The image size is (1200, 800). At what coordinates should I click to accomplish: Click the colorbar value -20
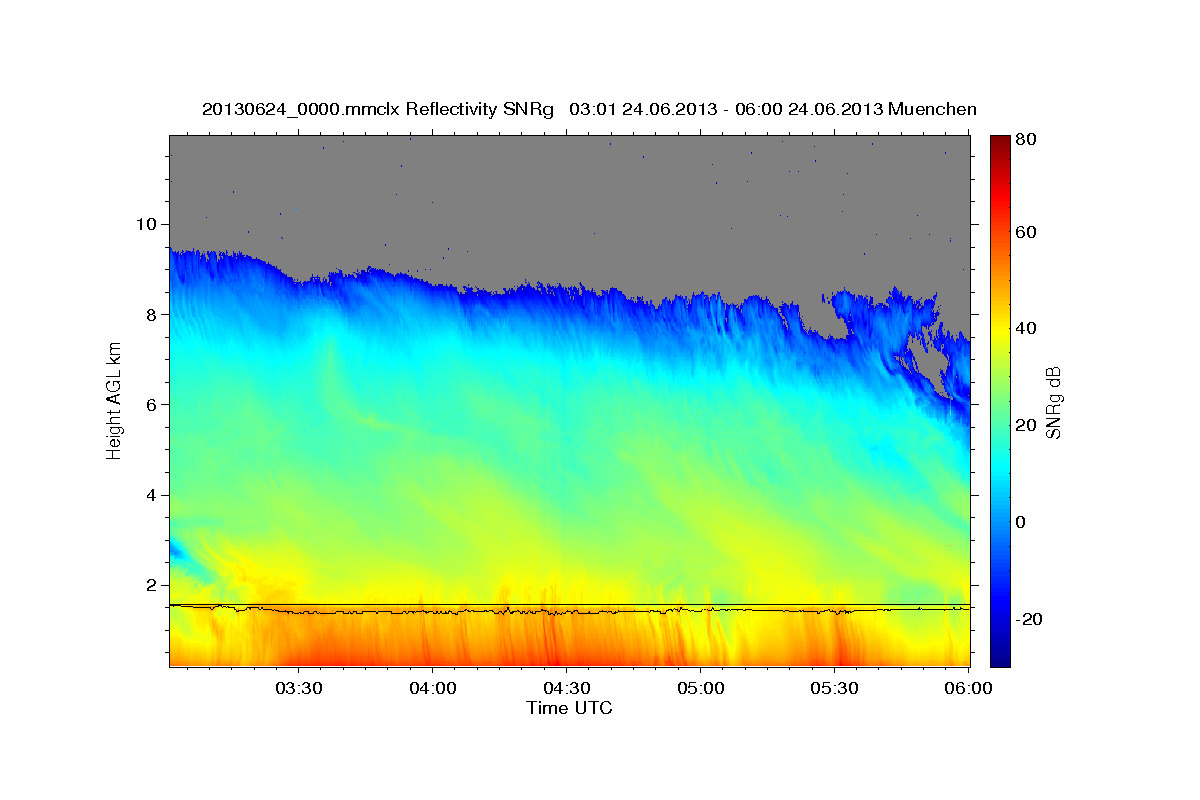[x=1031, y=619]
